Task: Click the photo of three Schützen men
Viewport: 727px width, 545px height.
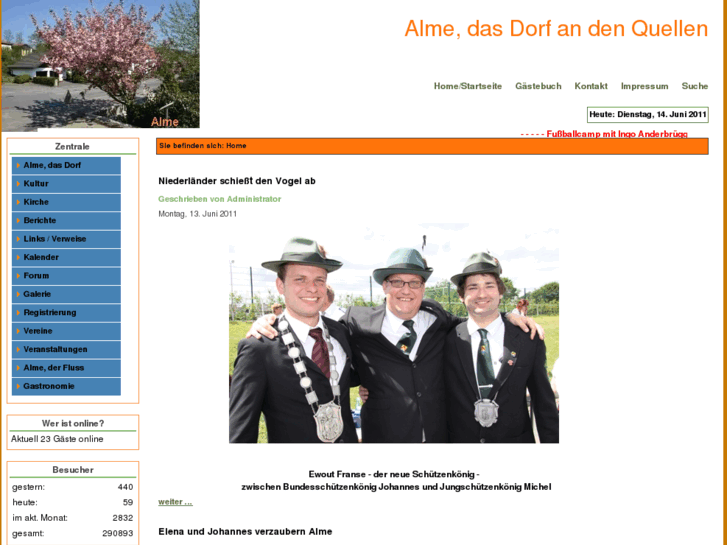Action: click(x=394, y=335)
